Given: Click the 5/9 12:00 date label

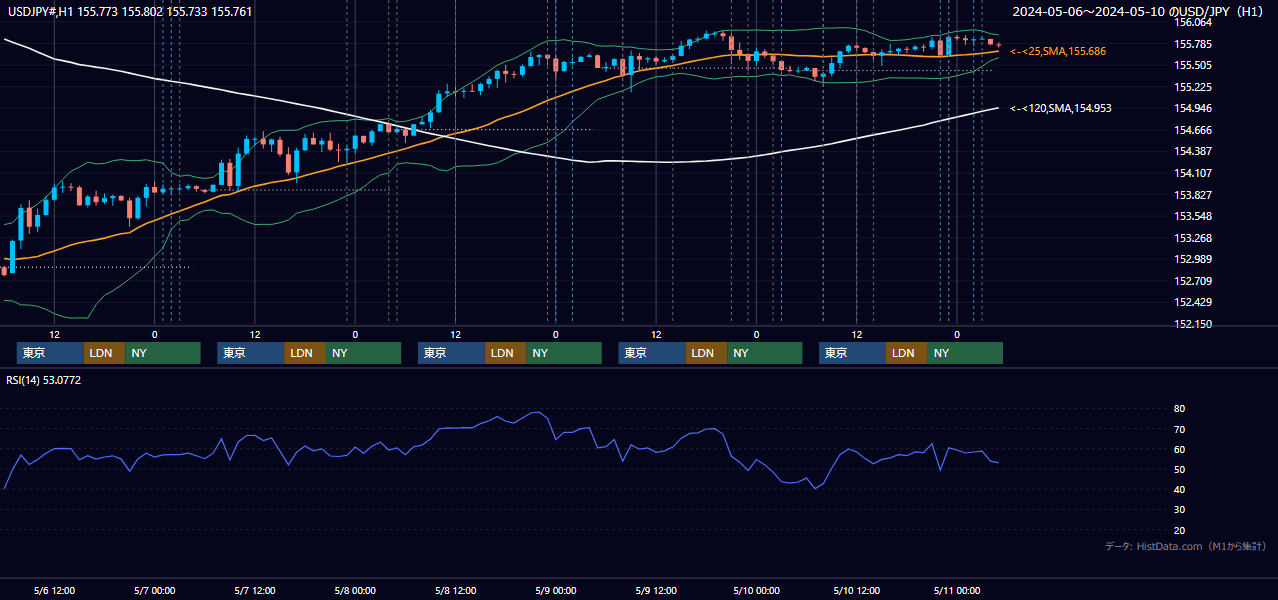Looking at the screenshot, I should (656, 590).
